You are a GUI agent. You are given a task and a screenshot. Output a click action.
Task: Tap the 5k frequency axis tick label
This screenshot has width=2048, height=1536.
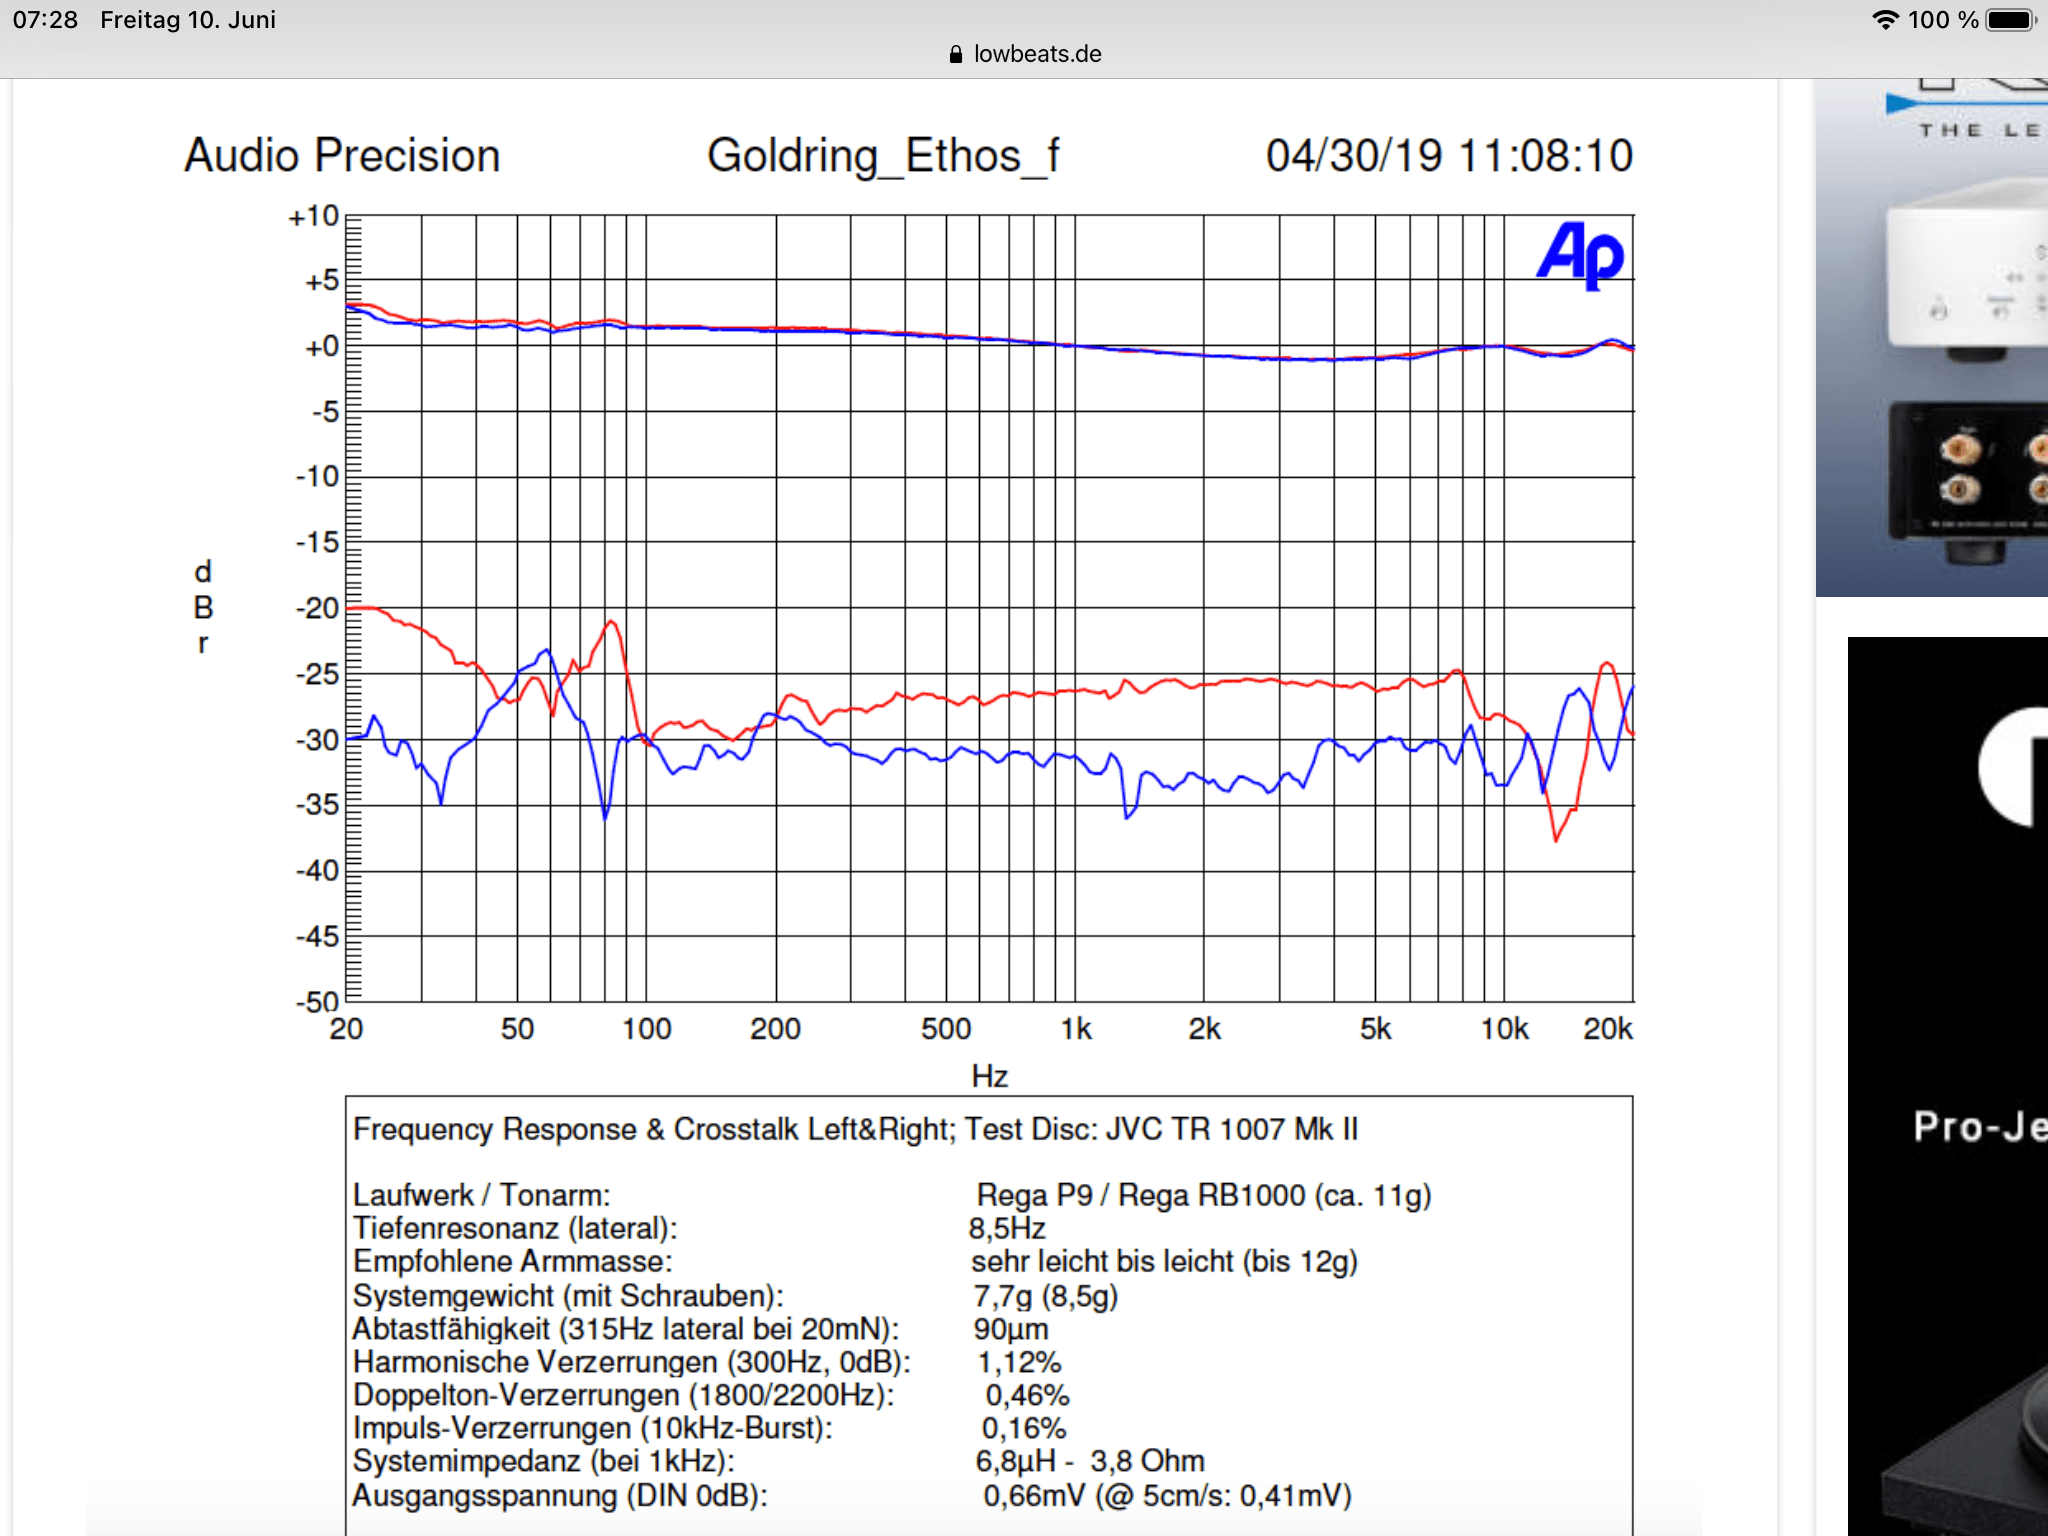1375,1029
